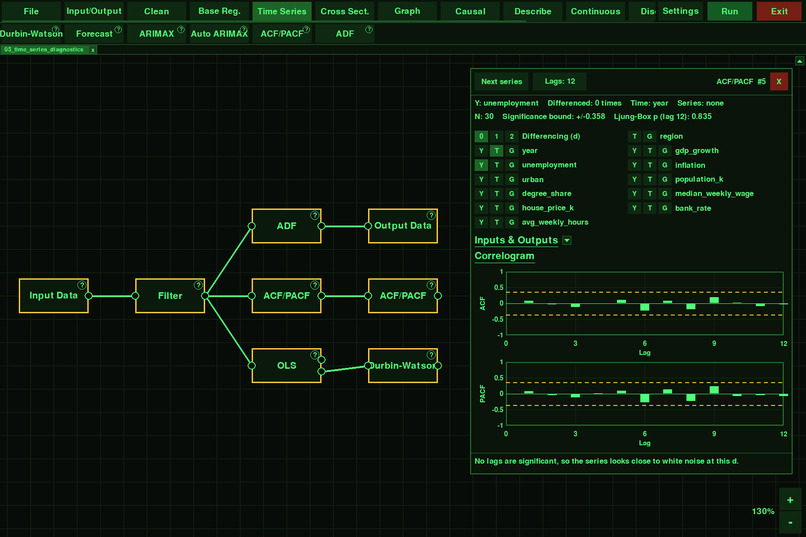Add Auto ARIMAX node from toolbar
The image size is (806, 537).
(219, 34)
